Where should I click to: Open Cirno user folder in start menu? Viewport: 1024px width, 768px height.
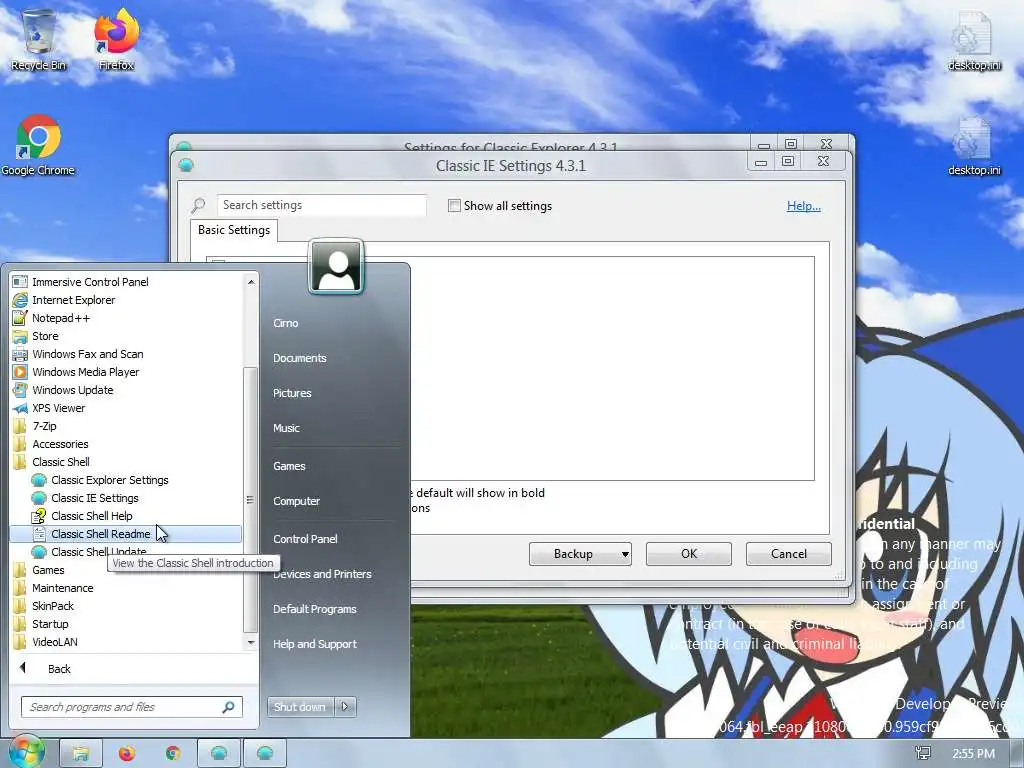[x=285, y=323]
